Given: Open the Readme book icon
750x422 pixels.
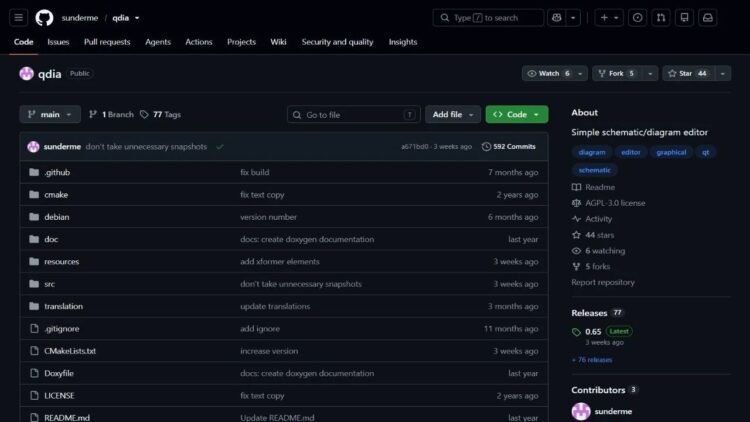Looking at the screenshot, I should click(576, 187).
